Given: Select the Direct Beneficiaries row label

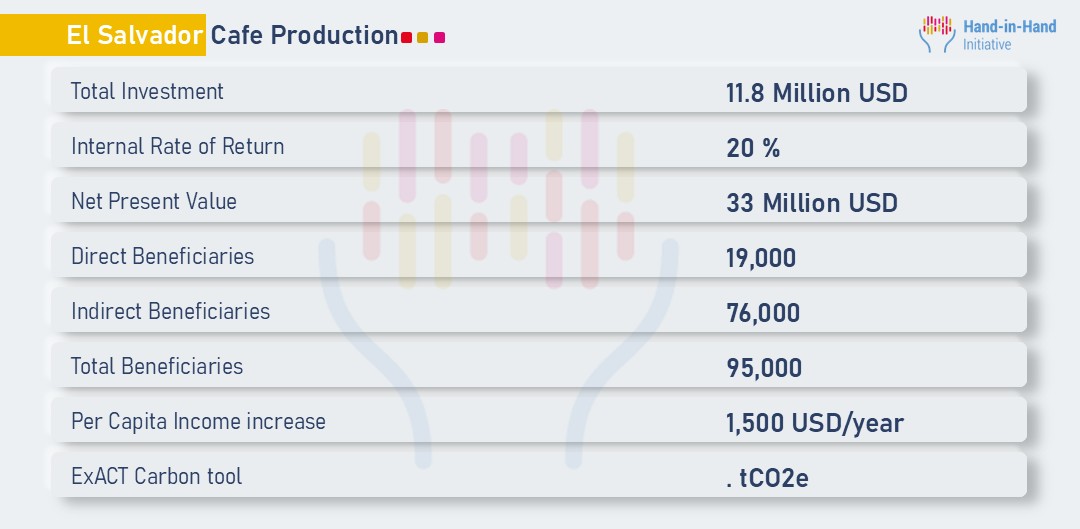Looking at the screenshot, I should pyautogui.click(x=162, y=256).
